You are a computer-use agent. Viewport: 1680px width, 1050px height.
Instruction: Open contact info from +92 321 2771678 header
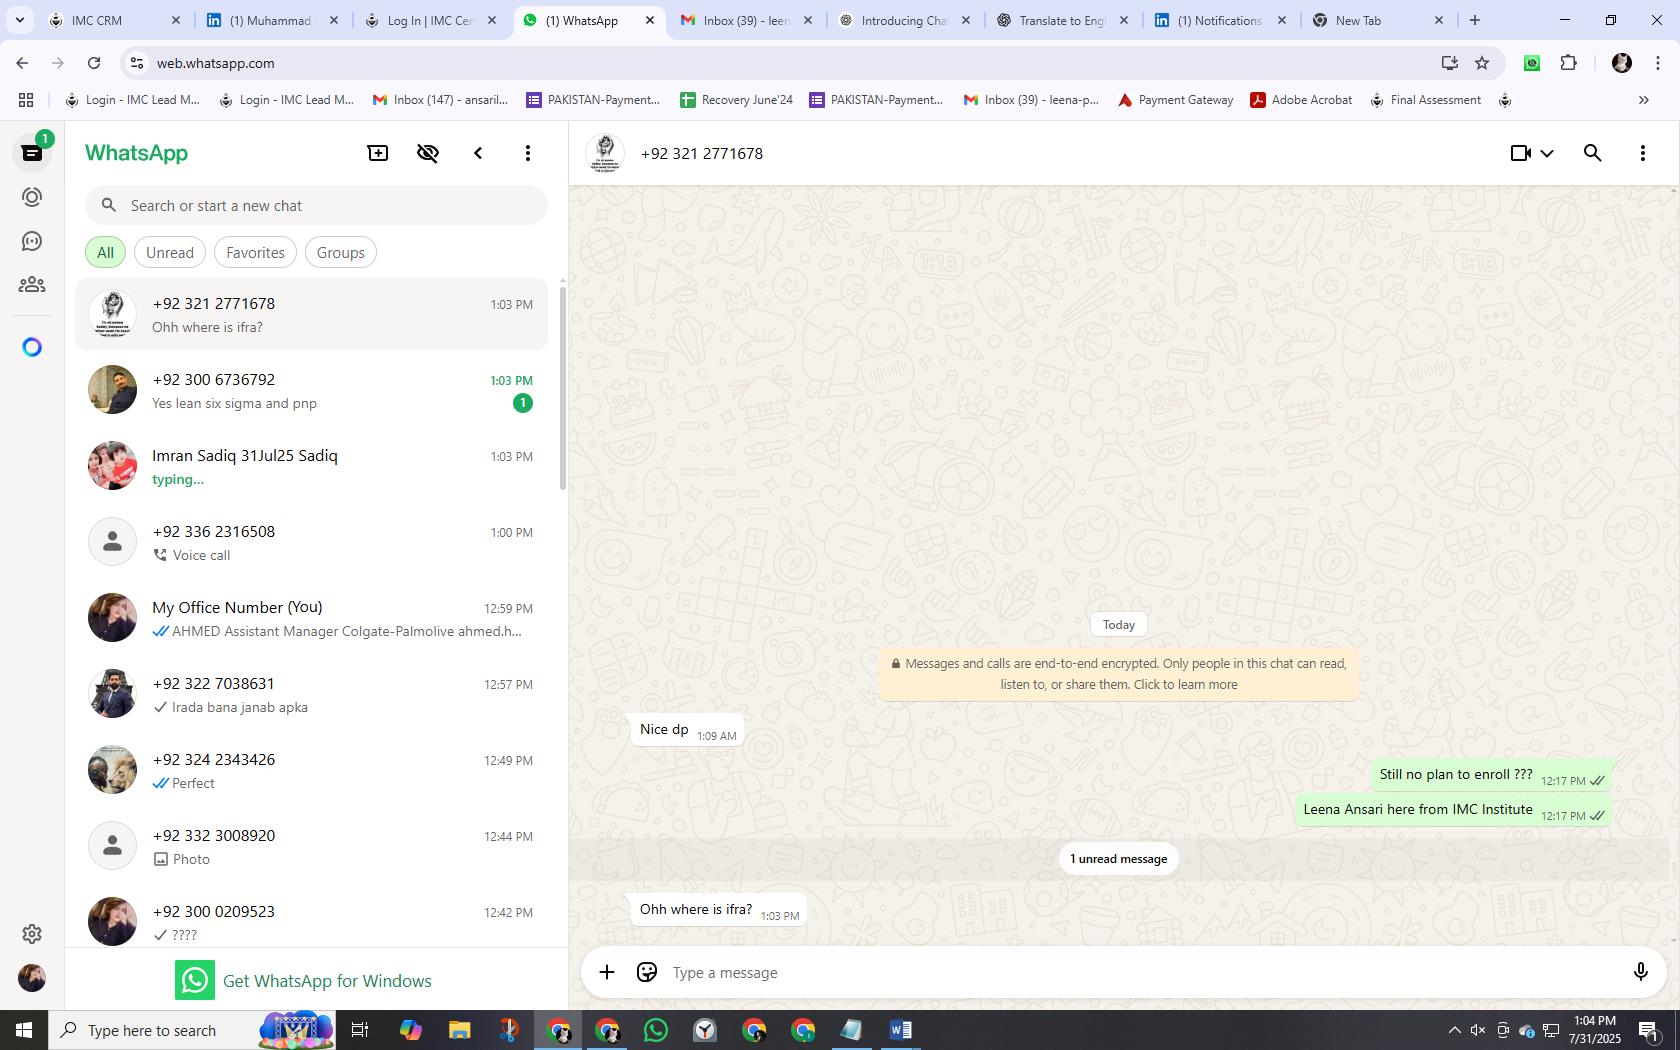701,153
